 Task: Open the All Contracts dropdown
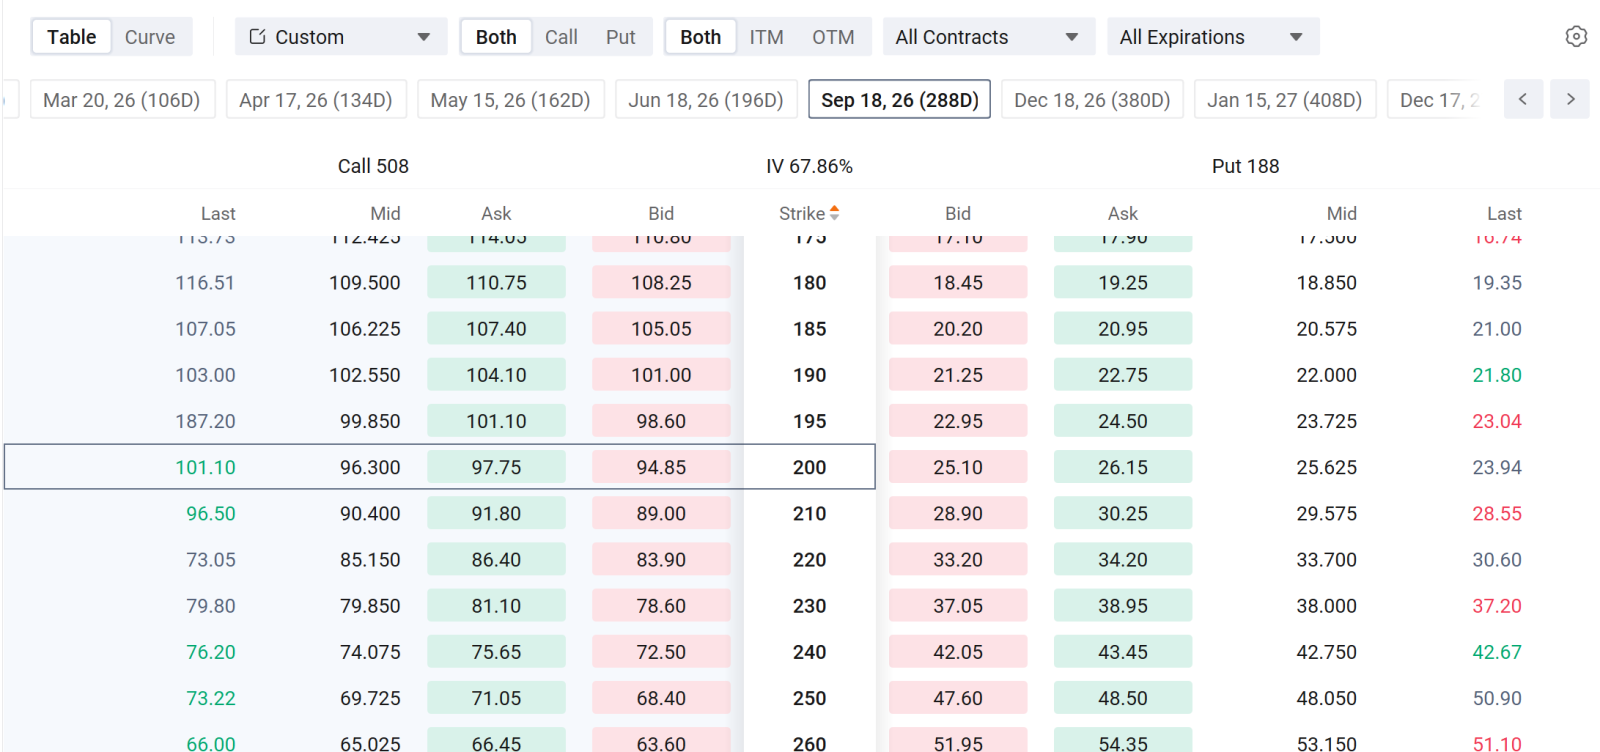(x=988, y=36)
